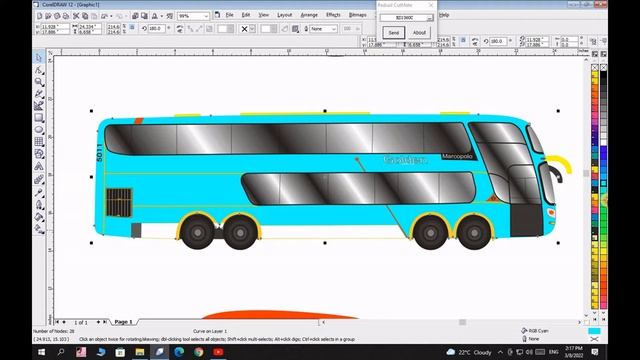The image size is (640, 360).
Task: Click the Paste icon in toolbar
Action: (x=94, y=16)
